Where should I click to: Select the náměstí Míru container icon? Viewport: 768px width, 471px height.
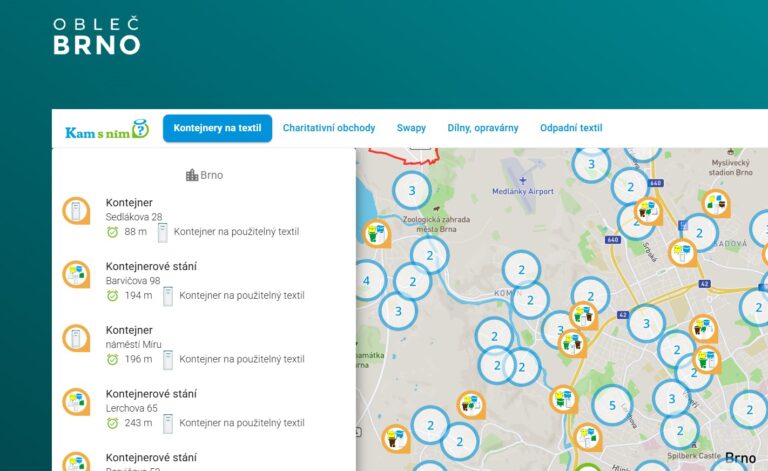[x=76, y=338]
